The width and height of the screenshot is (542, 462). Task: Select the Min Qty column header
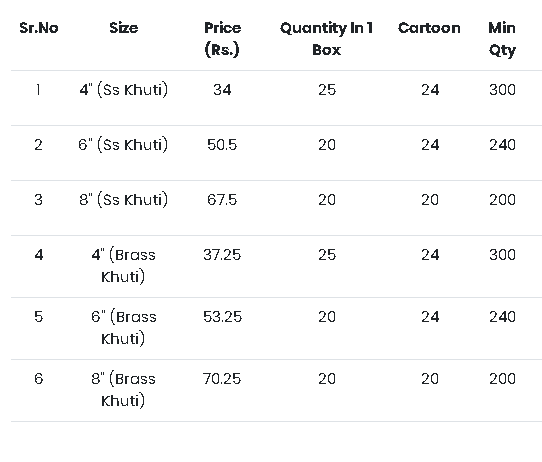[x=502, y=39]
